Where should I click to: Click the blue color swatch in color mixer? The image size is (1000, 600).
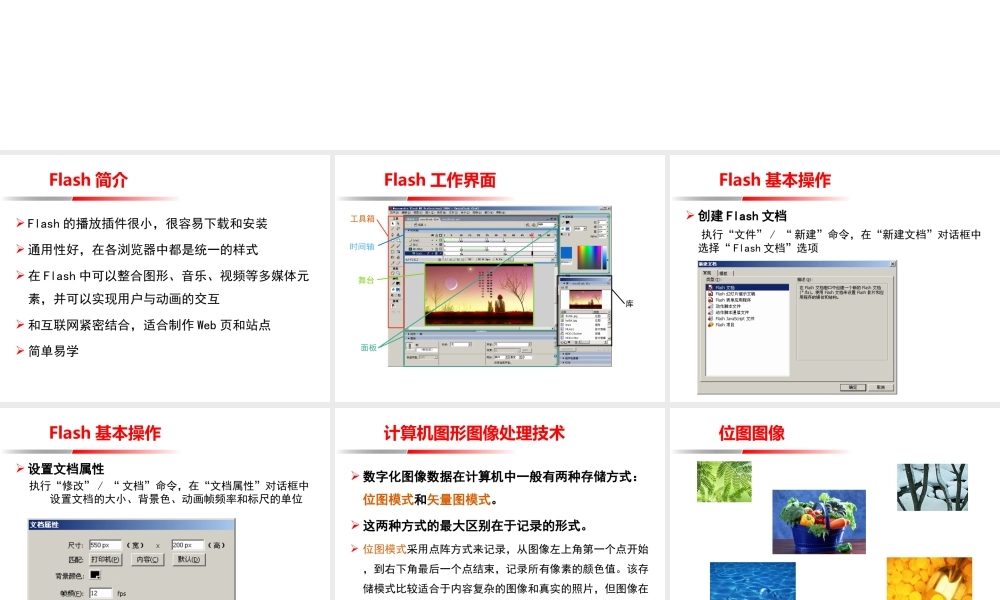pos(566,253)
